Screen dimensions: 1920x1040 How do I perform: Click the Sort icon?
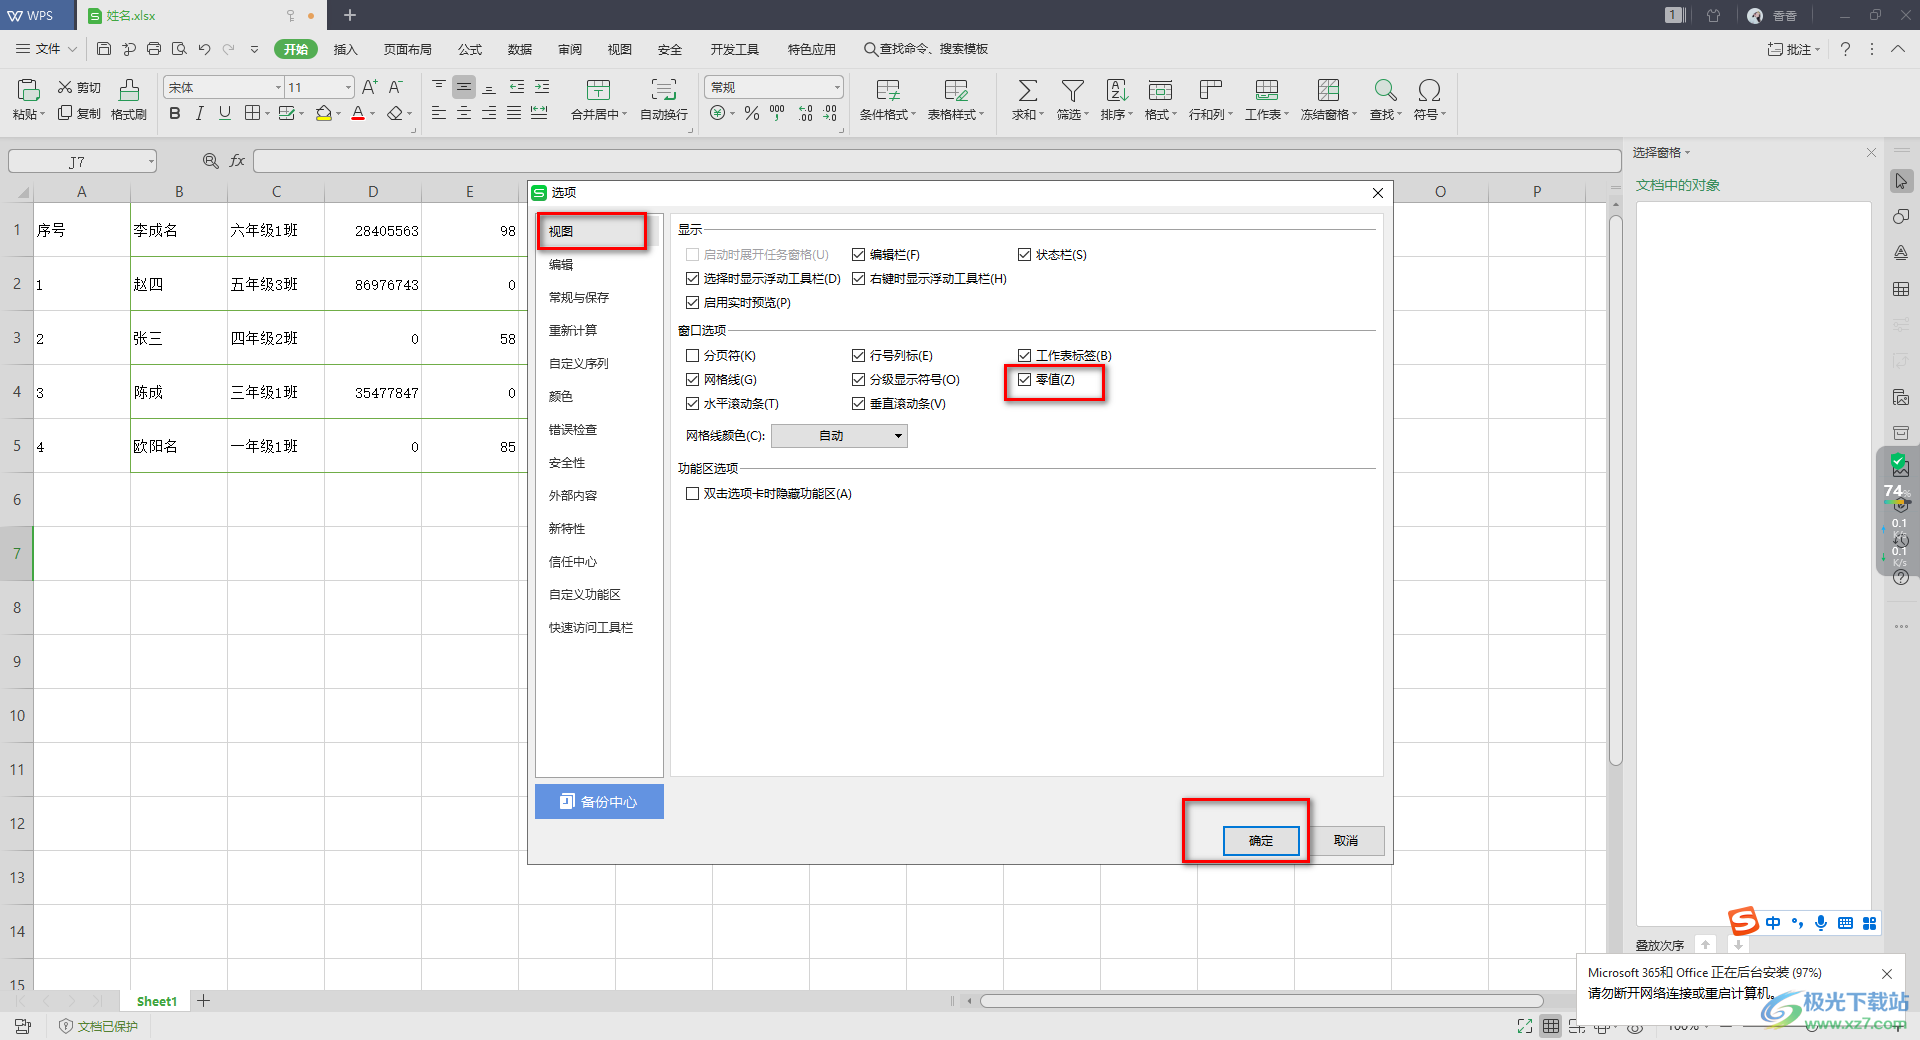click(x=1117, y=90)
